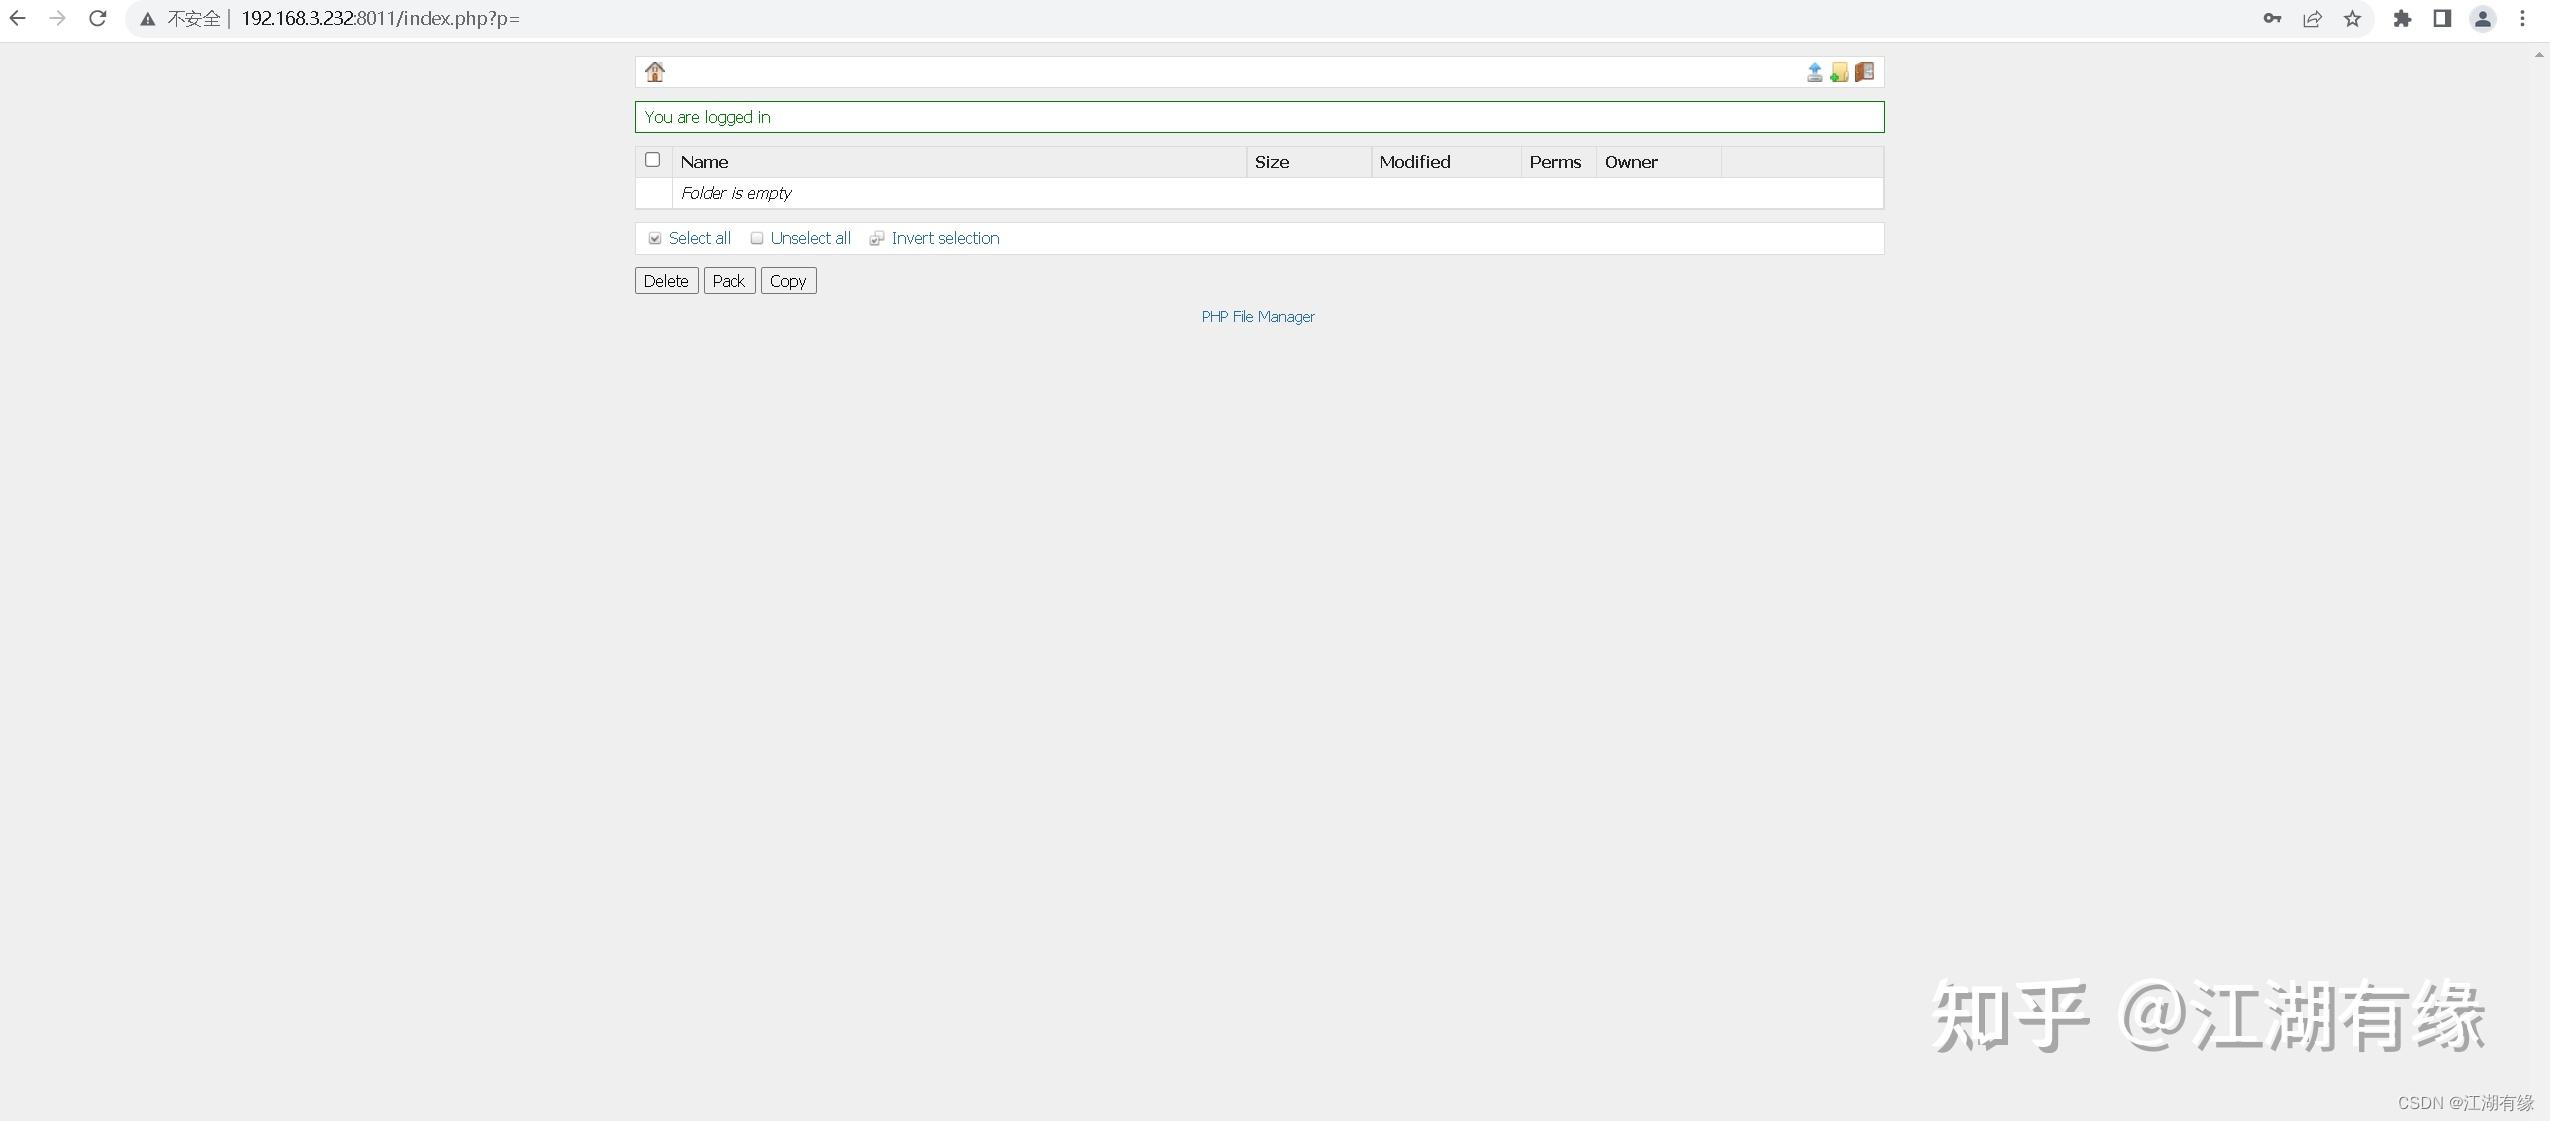2550x1121 pixels.
Task: Open the file upload tool
Action: tap(1813, 71)
